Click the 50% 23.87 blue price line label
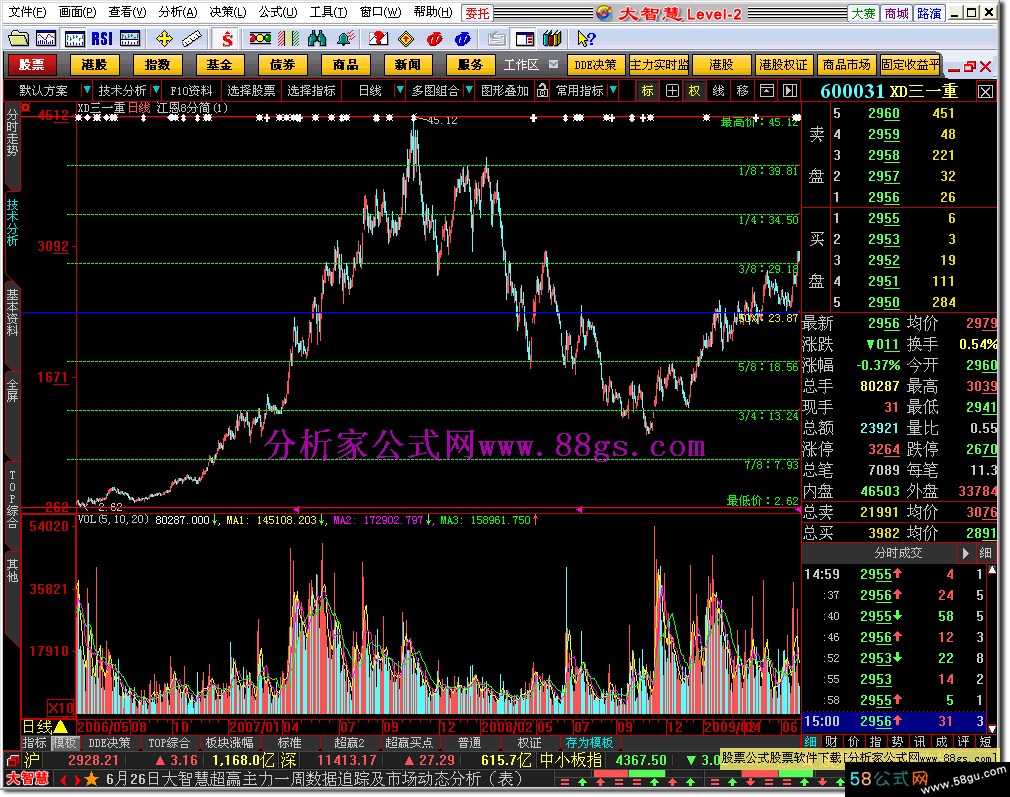Image resolution: width=1010 pixels, height=797 pixels. point(768,318)
